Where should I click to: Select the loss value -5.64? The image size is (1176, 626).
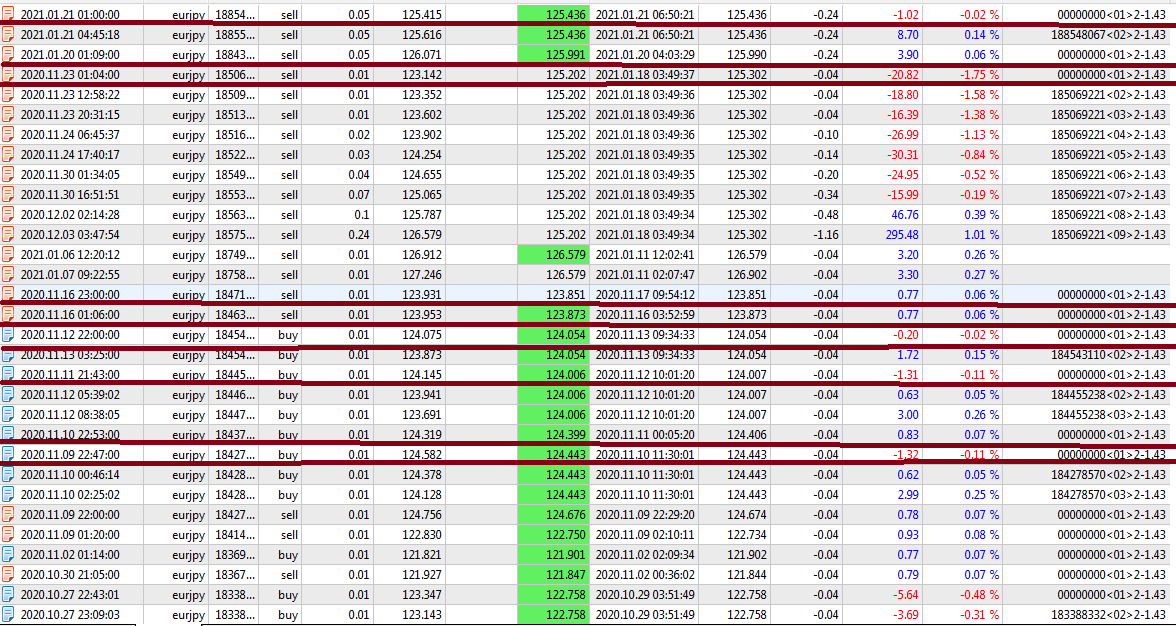pyautogui.click(x=905, y=595)
